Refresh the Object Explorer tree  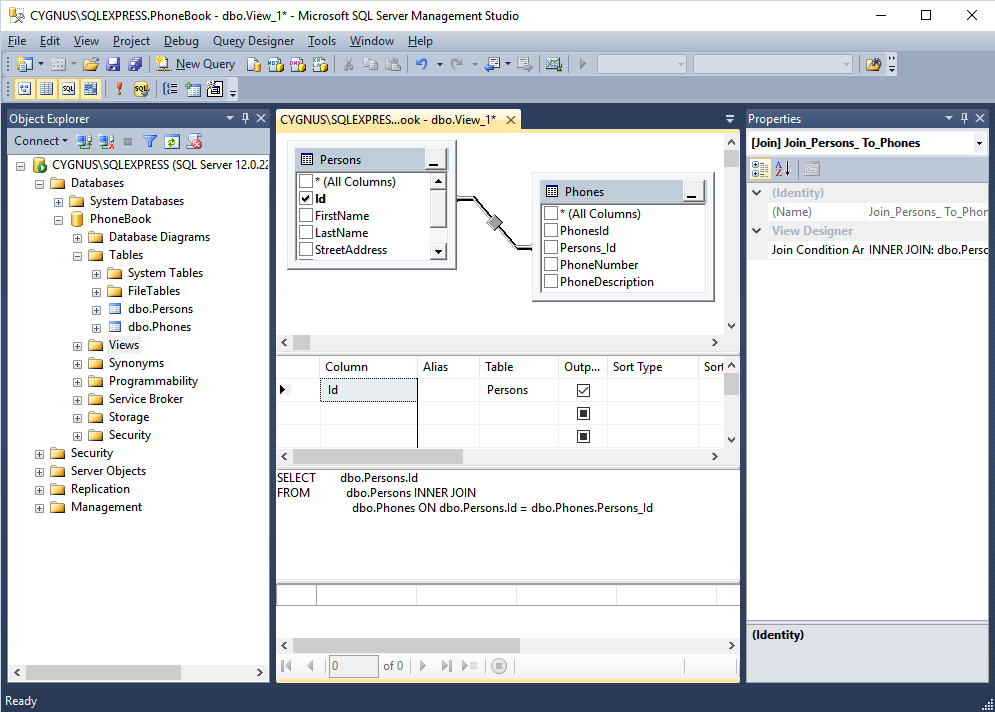(x=172, y=142)
